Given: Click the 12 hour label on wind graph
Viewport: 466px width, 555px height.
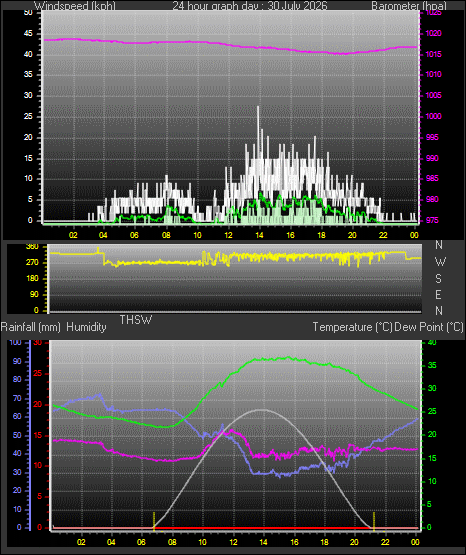Looking at the screenshot, I should coord(228,235).
